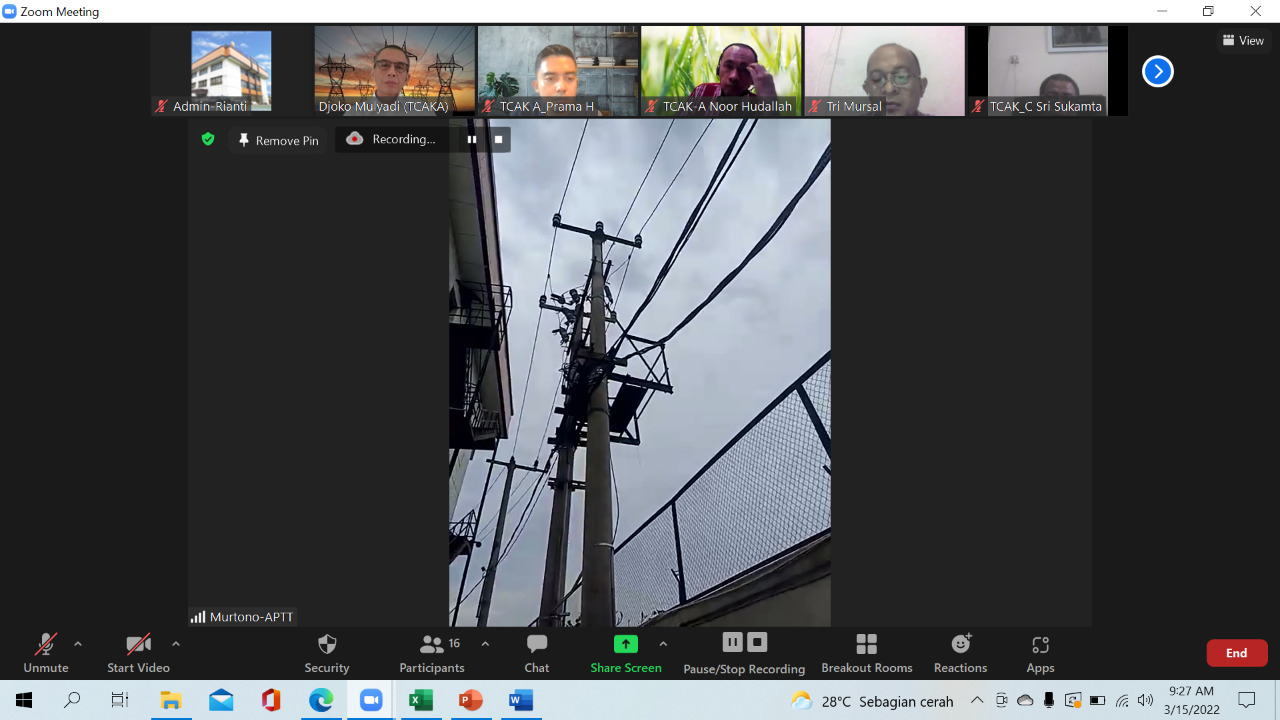
Task: Select Admin-Rianti video thumbnail
Action: (x=231, y=71)
